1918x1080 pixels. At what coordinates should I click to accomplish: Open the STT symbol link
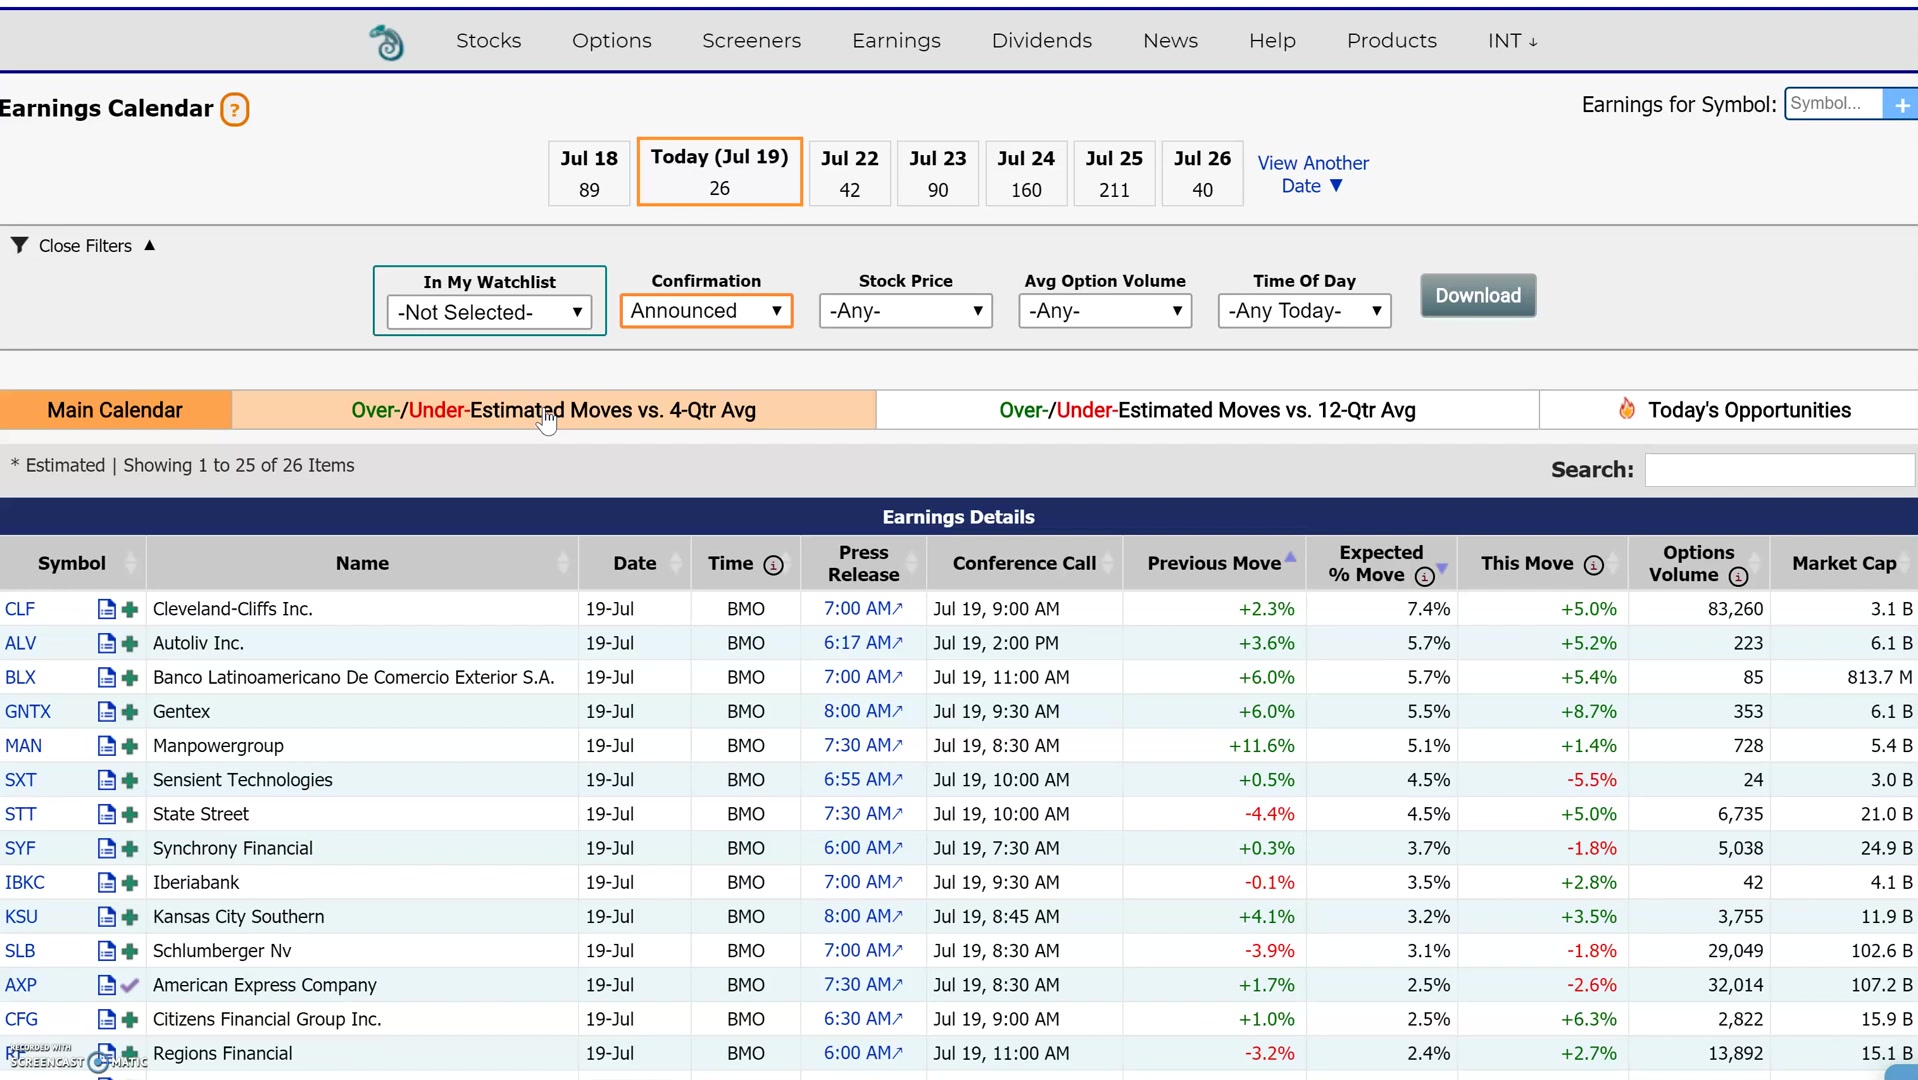click(x=20, y=814)
